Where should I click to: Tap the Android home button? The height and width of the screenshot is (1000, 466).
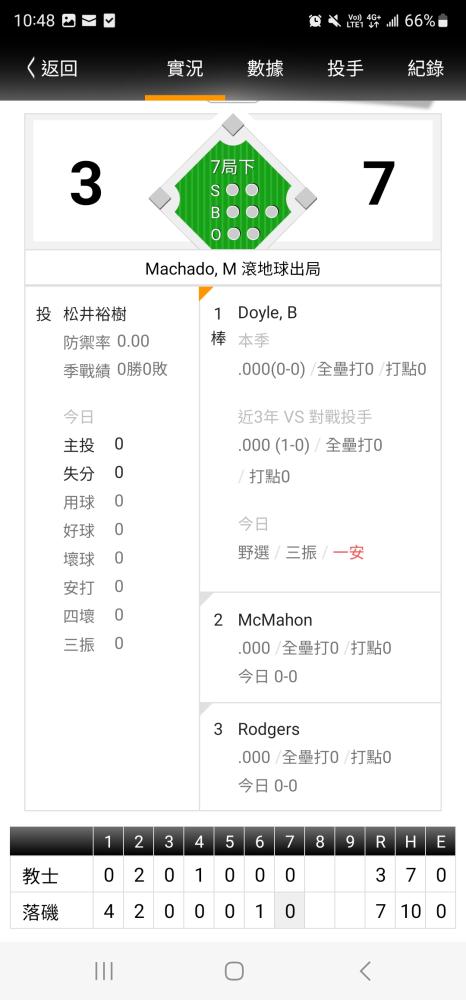pos(234,971)
